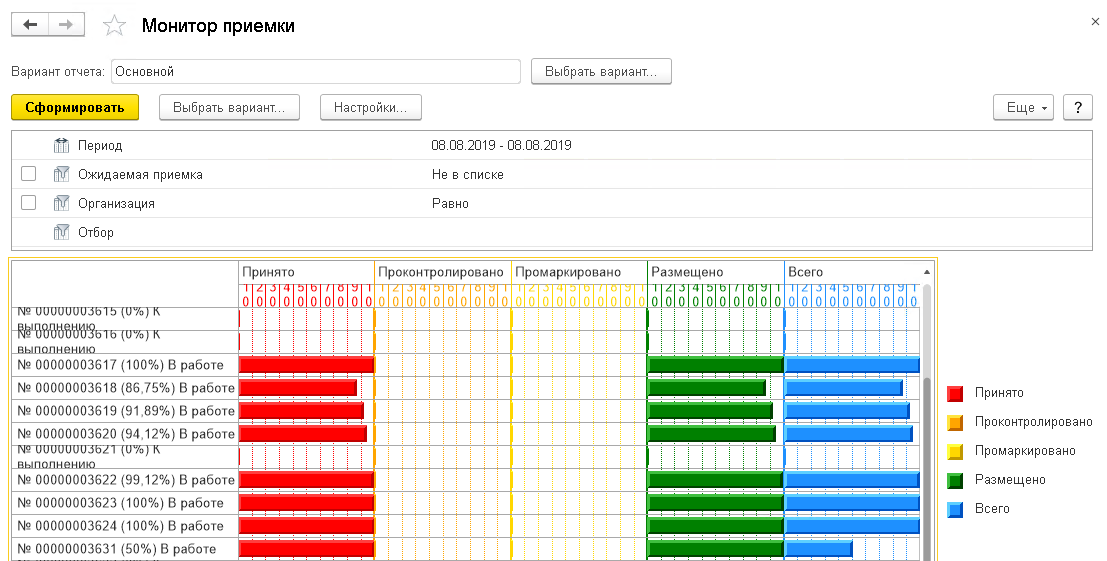Click the chart scrollbar up arrow

pyautogui.click(x=926, y=272)
